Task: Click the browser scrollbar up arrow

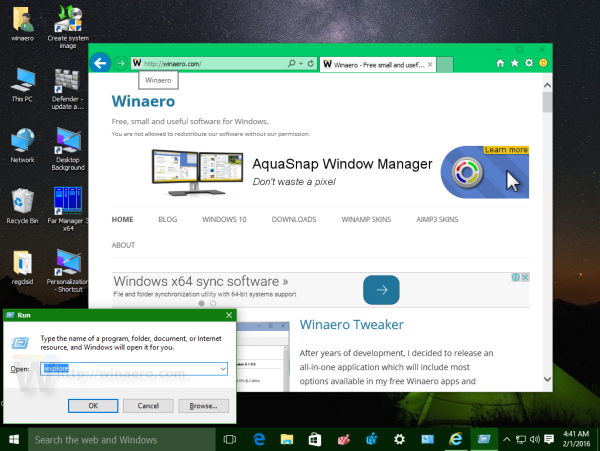Action: click(548, 85)
